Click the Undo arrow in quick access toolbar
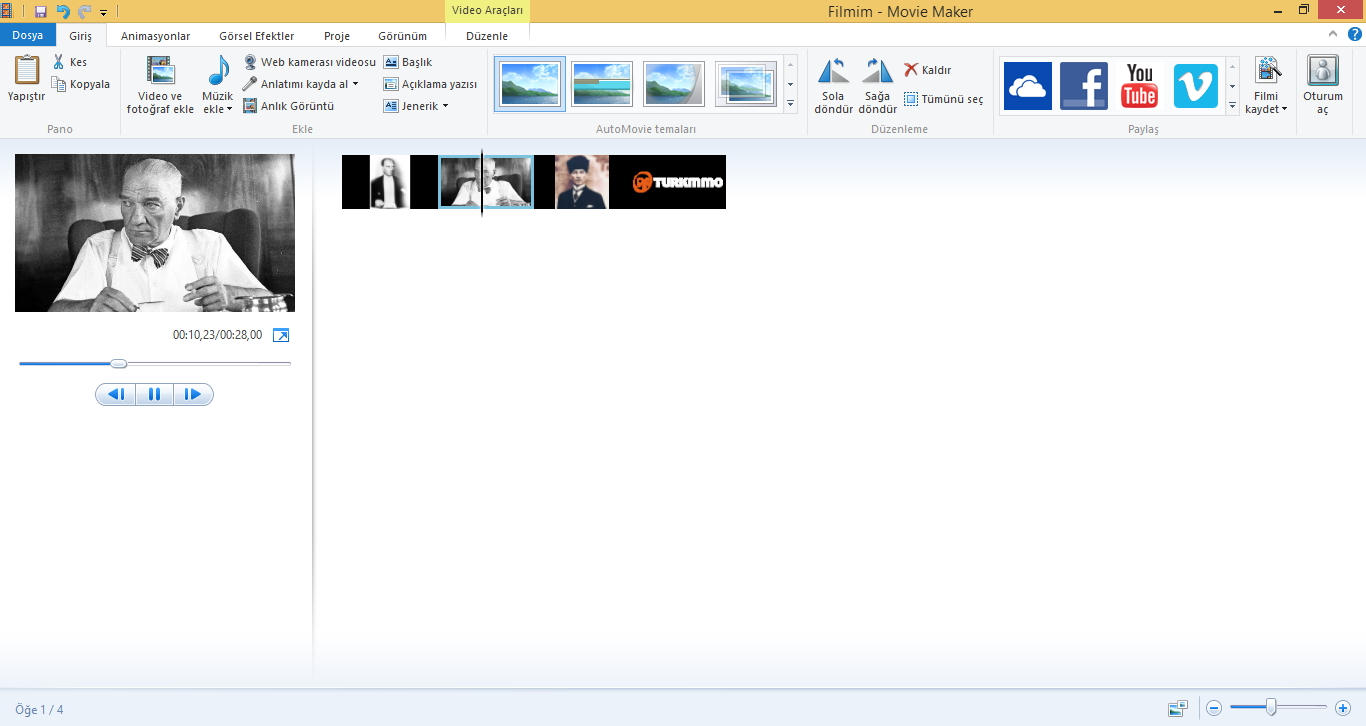Viewport: 1366px width, 726px height. pyautogui.click(x=62, y=11)
